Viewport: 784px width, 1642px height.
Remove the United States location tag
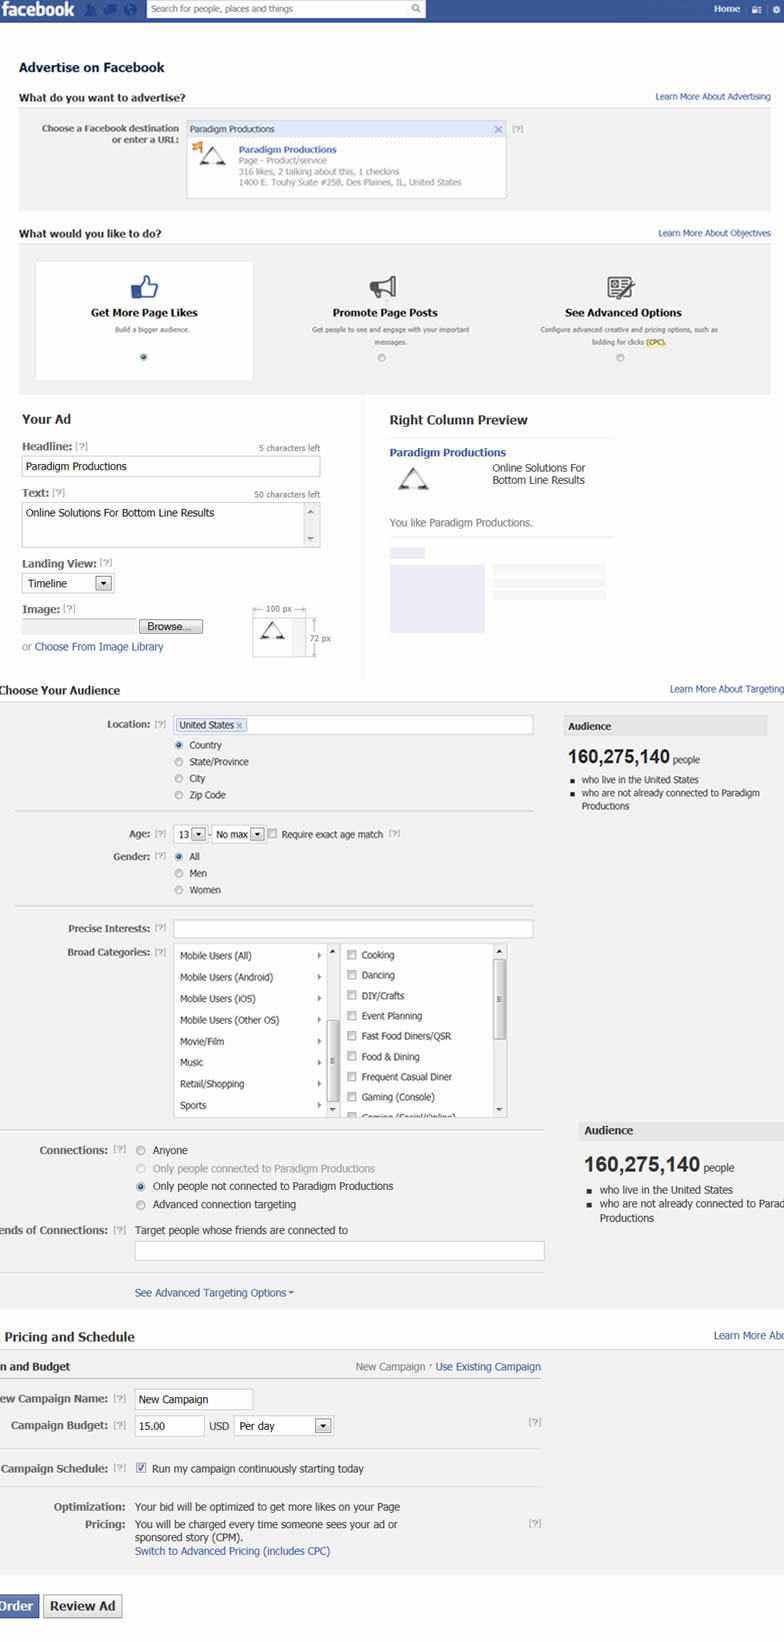(x=240, y=725)
